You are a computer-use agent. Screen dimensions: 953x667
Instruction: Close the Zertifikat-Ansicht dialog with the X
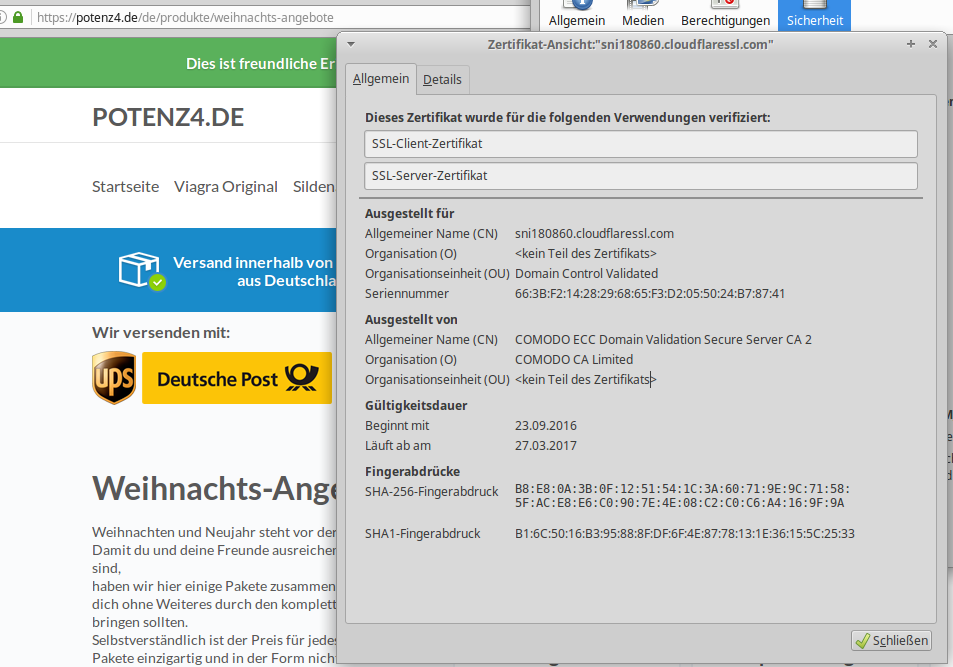click(933, 44)
